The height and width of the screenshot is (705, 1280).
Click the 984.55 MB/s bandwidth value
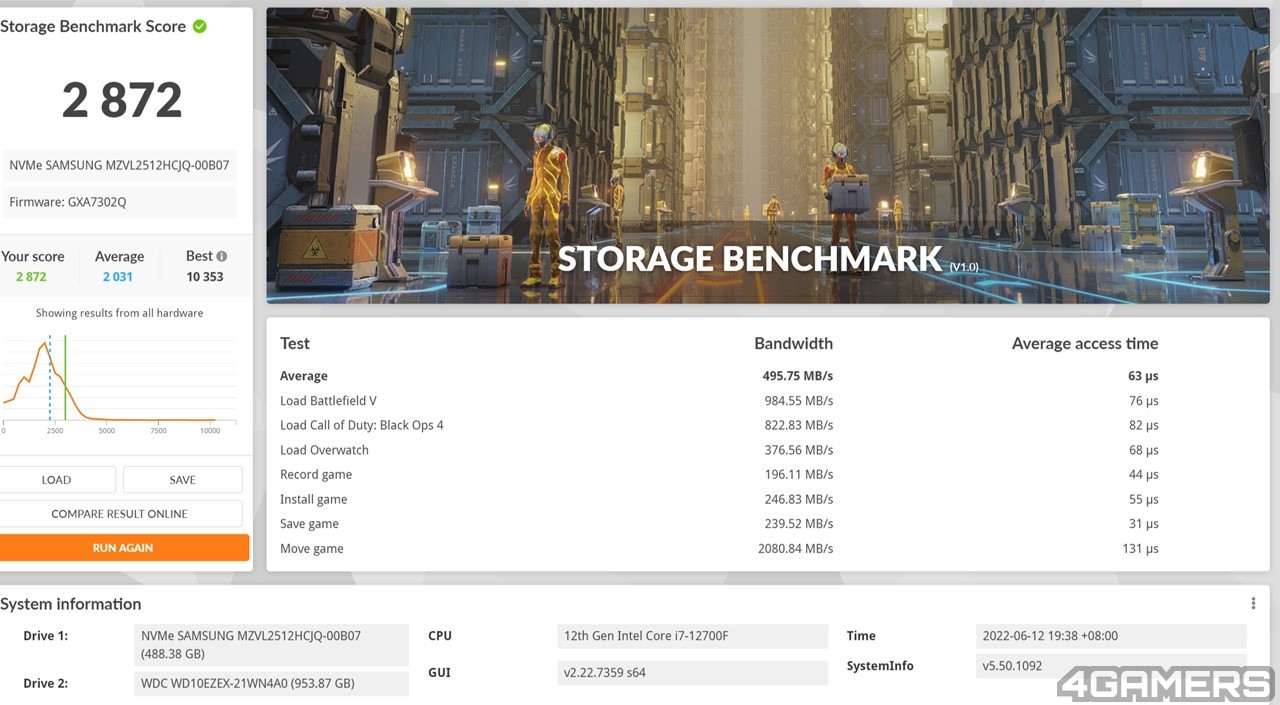[x=799, y=401]
